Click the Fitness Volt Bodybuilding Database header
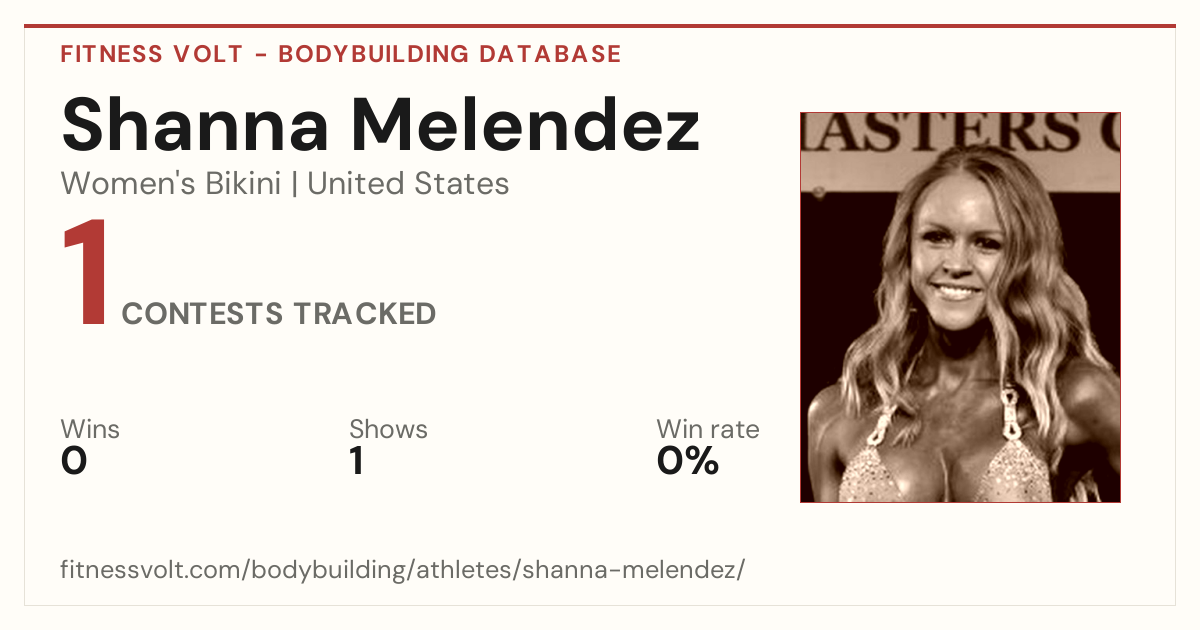Viewport: 1200px width, 630px height. (341, 54)
